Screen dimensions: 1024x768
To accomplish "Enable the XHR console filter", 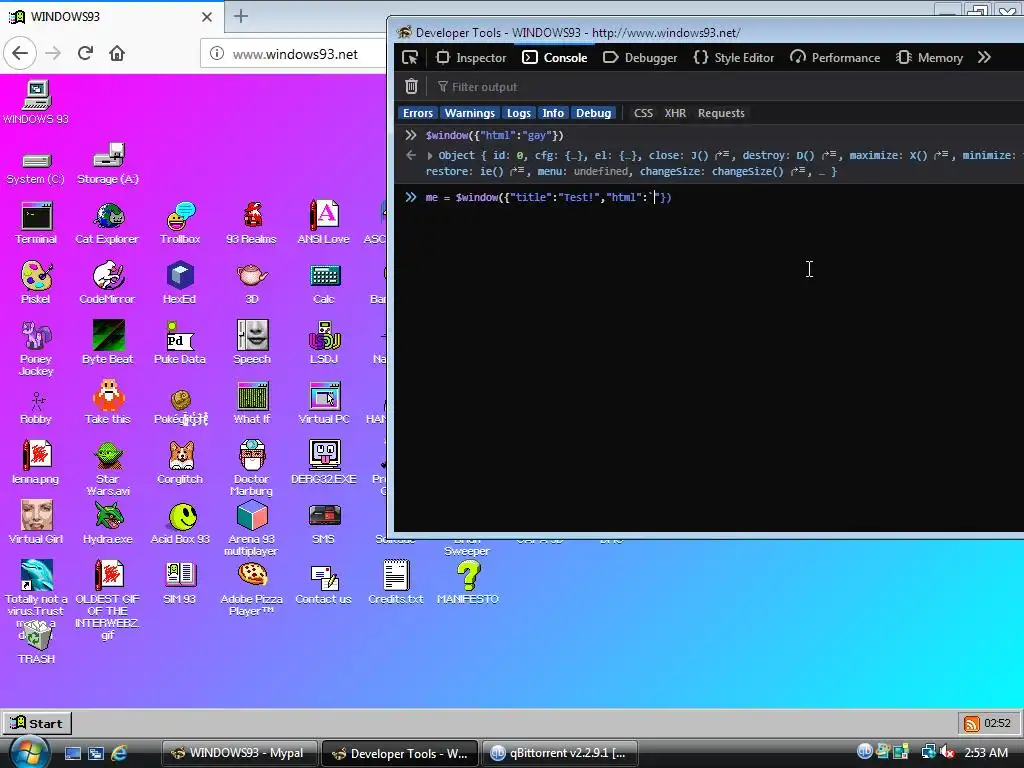I will [675, 113].
